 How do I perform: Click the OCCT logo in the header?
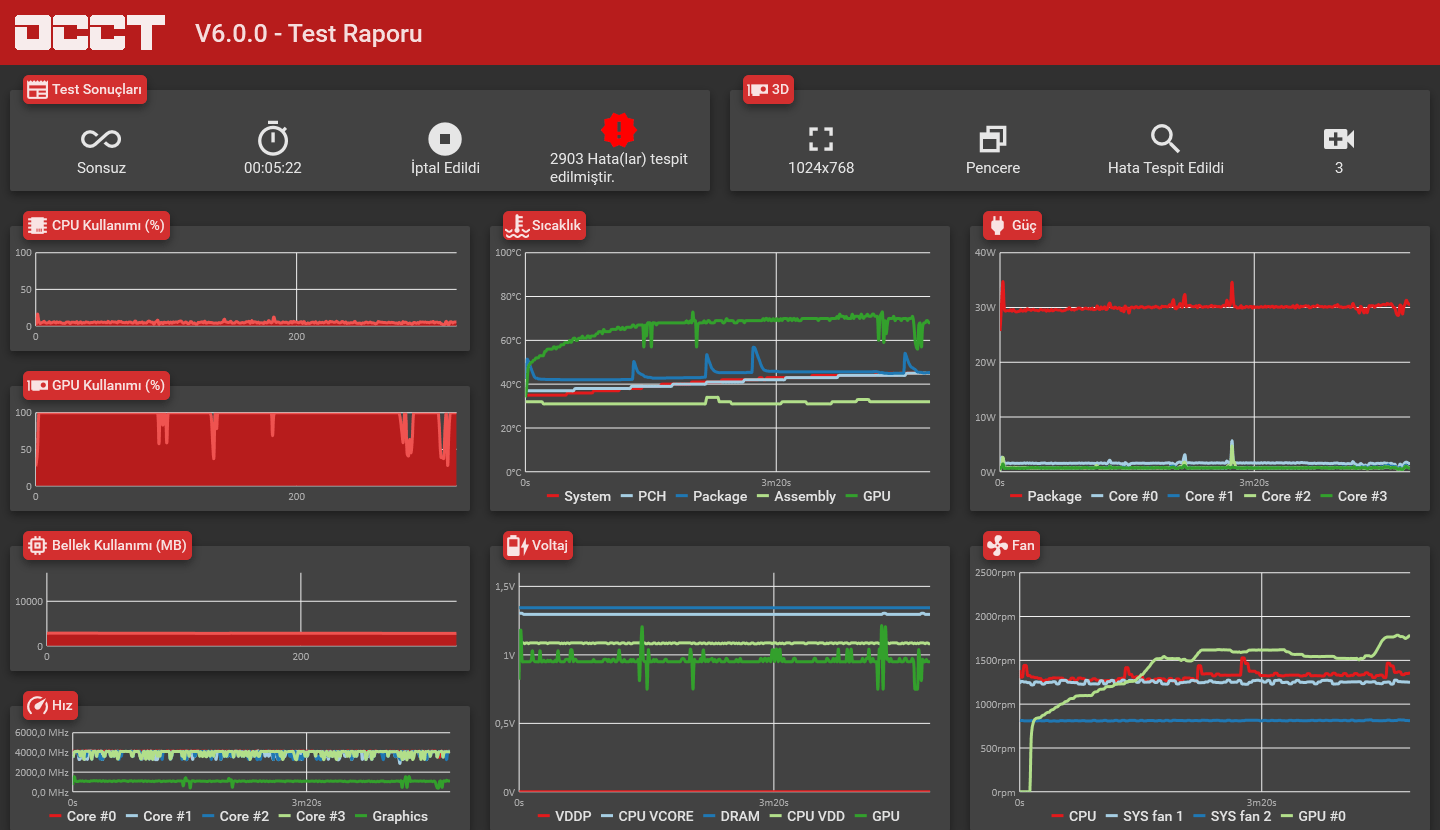(90, 32)
